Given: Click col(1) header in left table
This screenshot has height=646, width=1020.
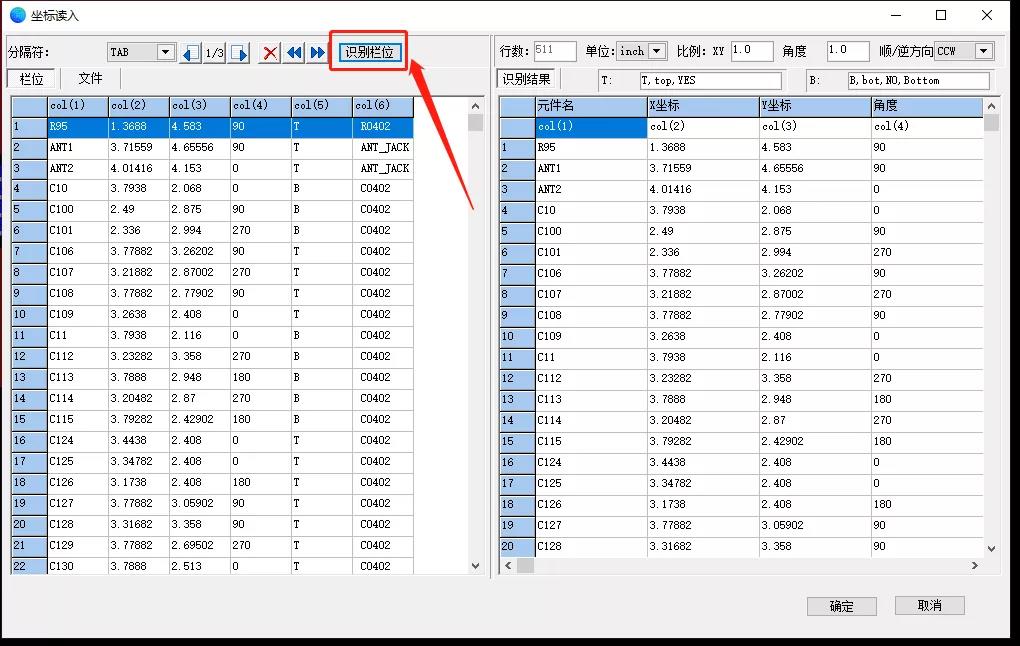Looking at the screenshot, I should (78, 105).
